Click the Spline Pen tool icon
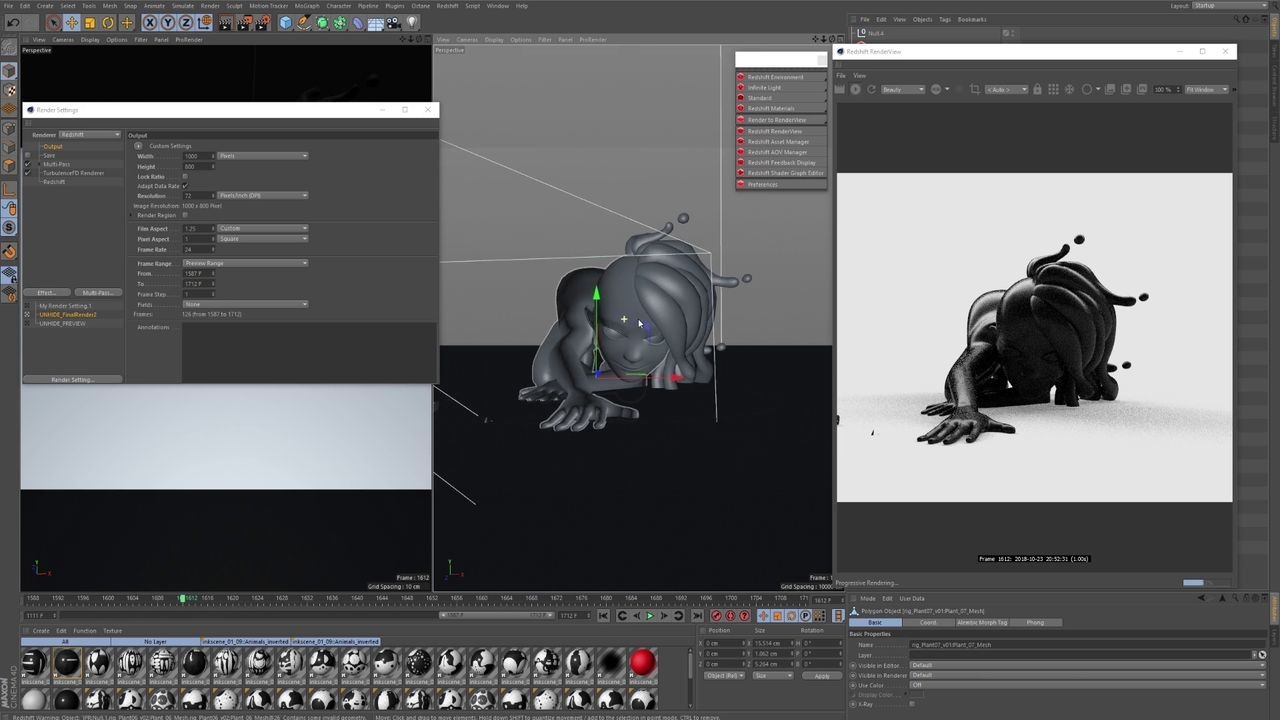1280x720 pixels. (304, 22)
